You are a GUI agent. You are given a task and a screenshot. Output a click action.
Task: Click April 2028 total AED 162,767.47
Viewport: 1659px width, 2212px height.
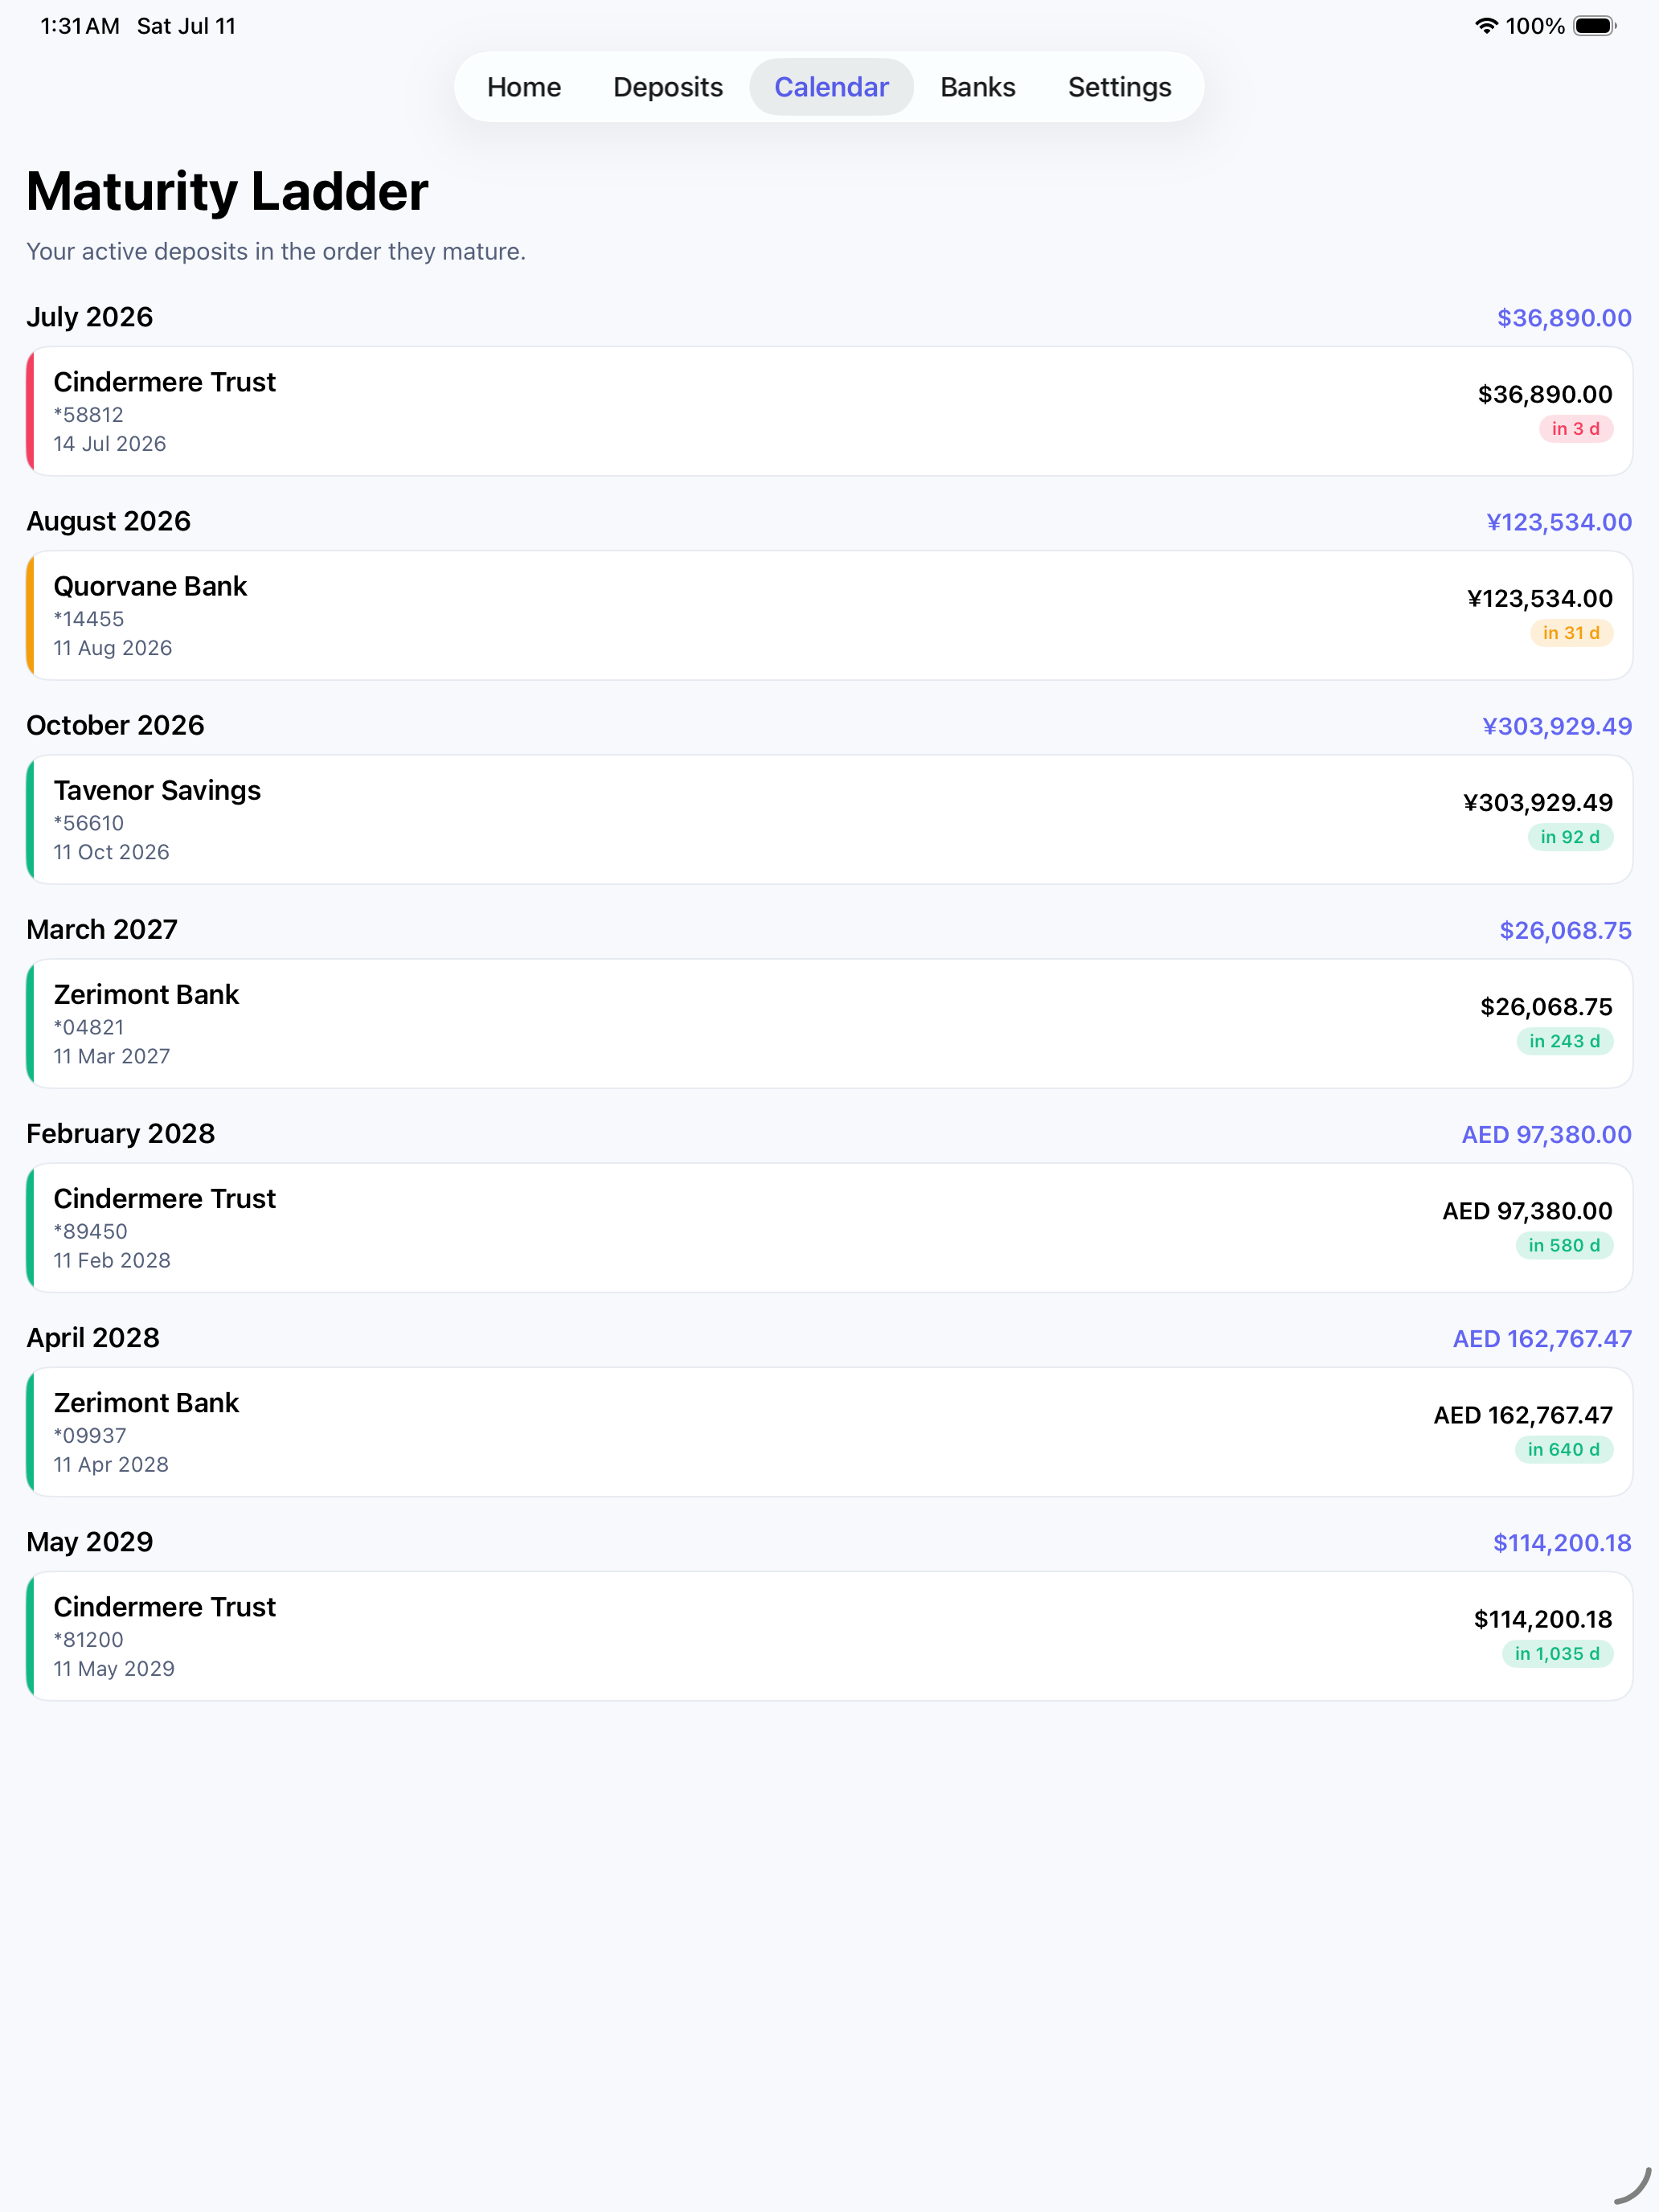[1542, 1338]
